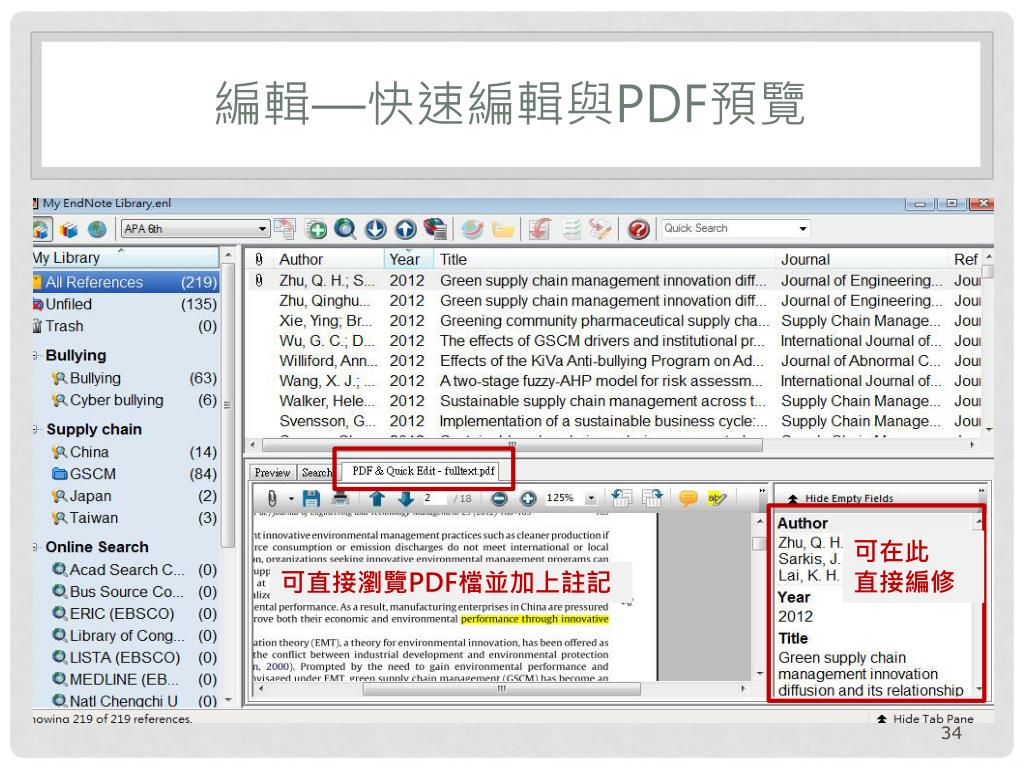
Task: Print the PDF using printer icon
Action: [x=340, y=499]
